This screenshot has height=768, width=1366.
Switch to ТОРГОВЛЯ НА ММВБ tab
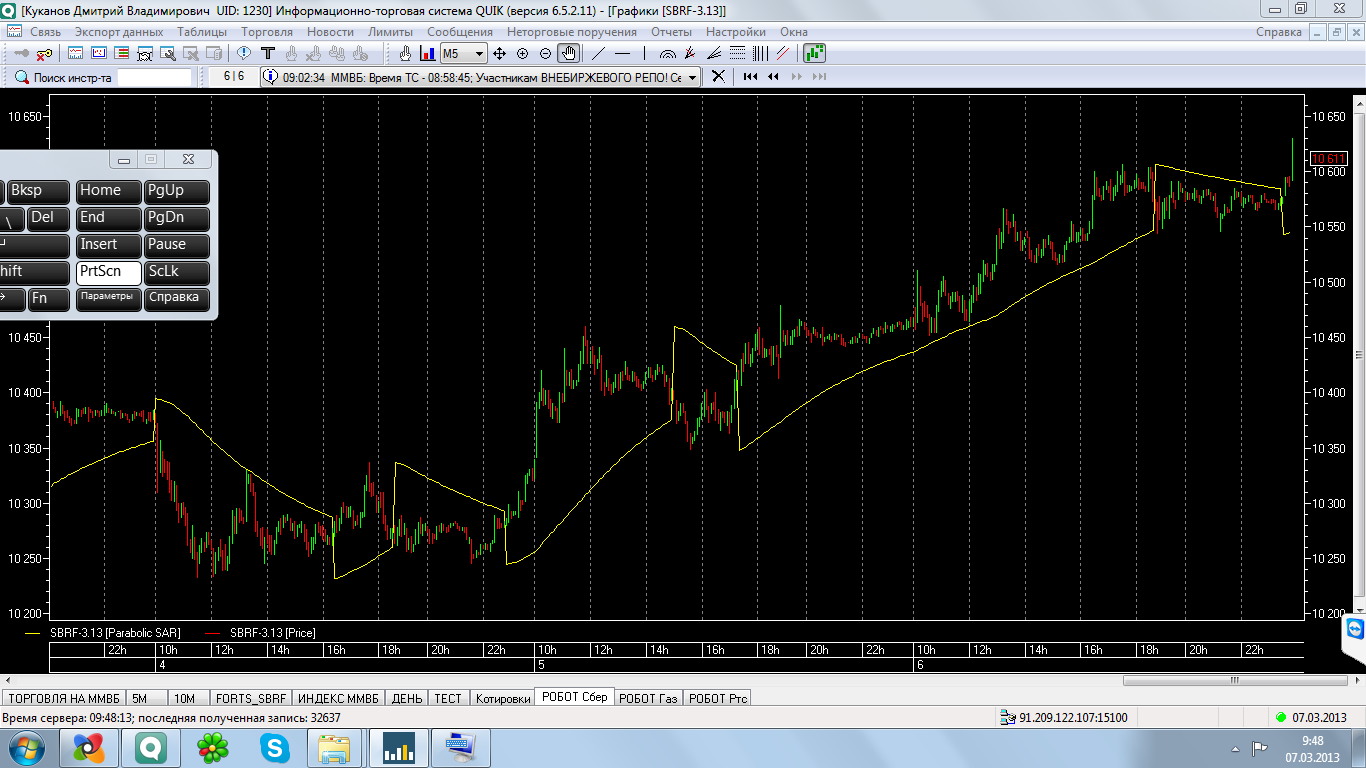click(x=64, y=698)
